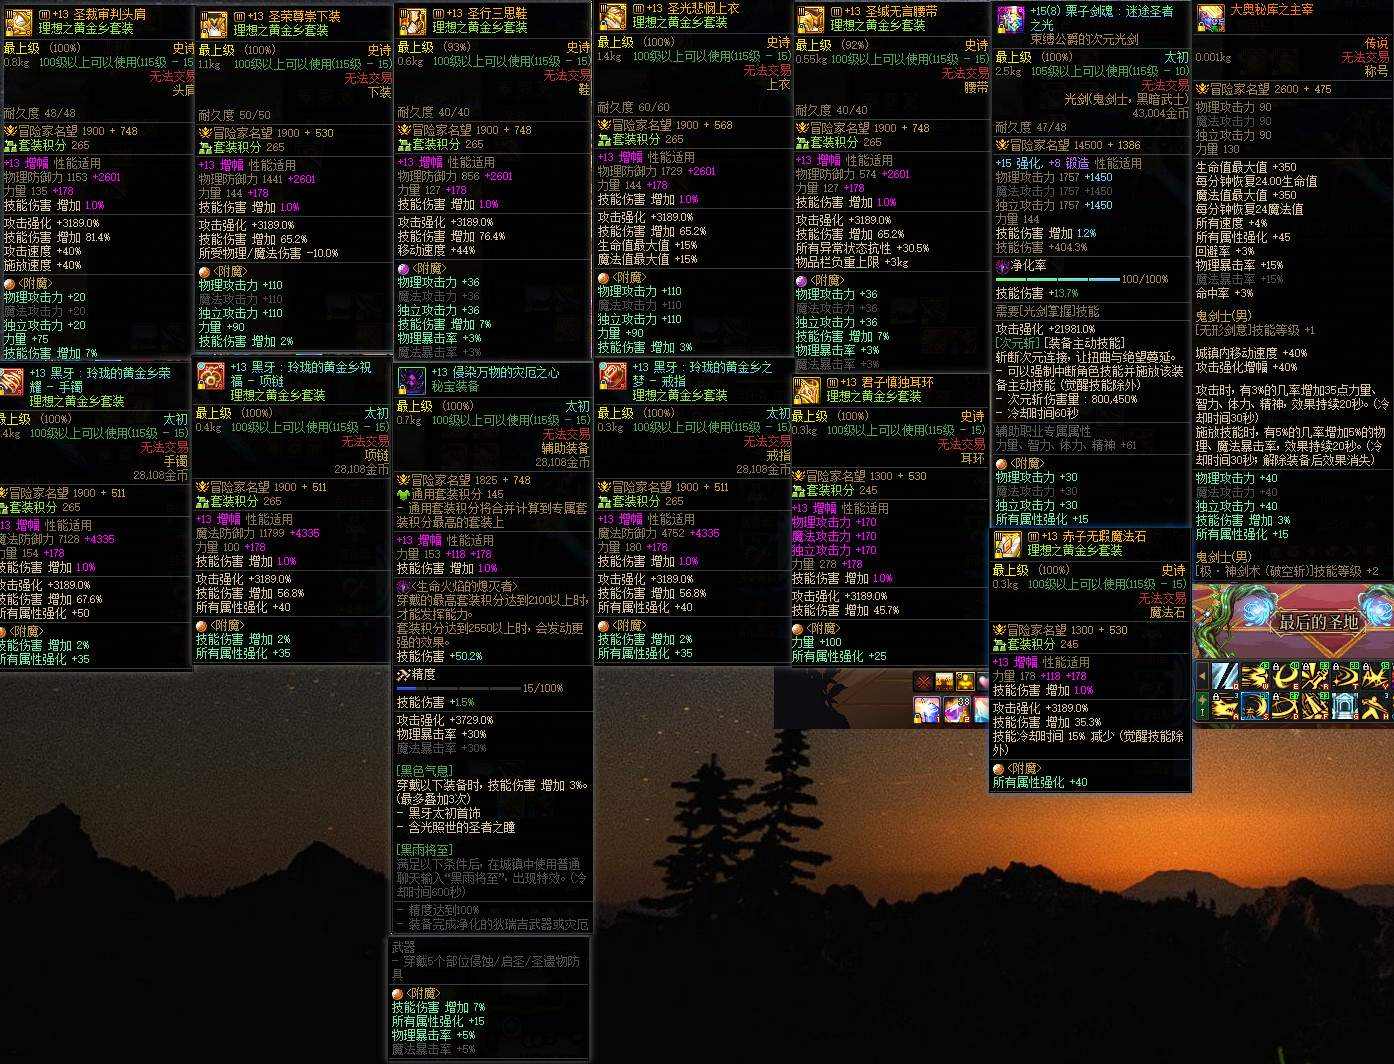
Task: Click the 最后的圣地 dungeon banner
Action: tap(1293, 622)
